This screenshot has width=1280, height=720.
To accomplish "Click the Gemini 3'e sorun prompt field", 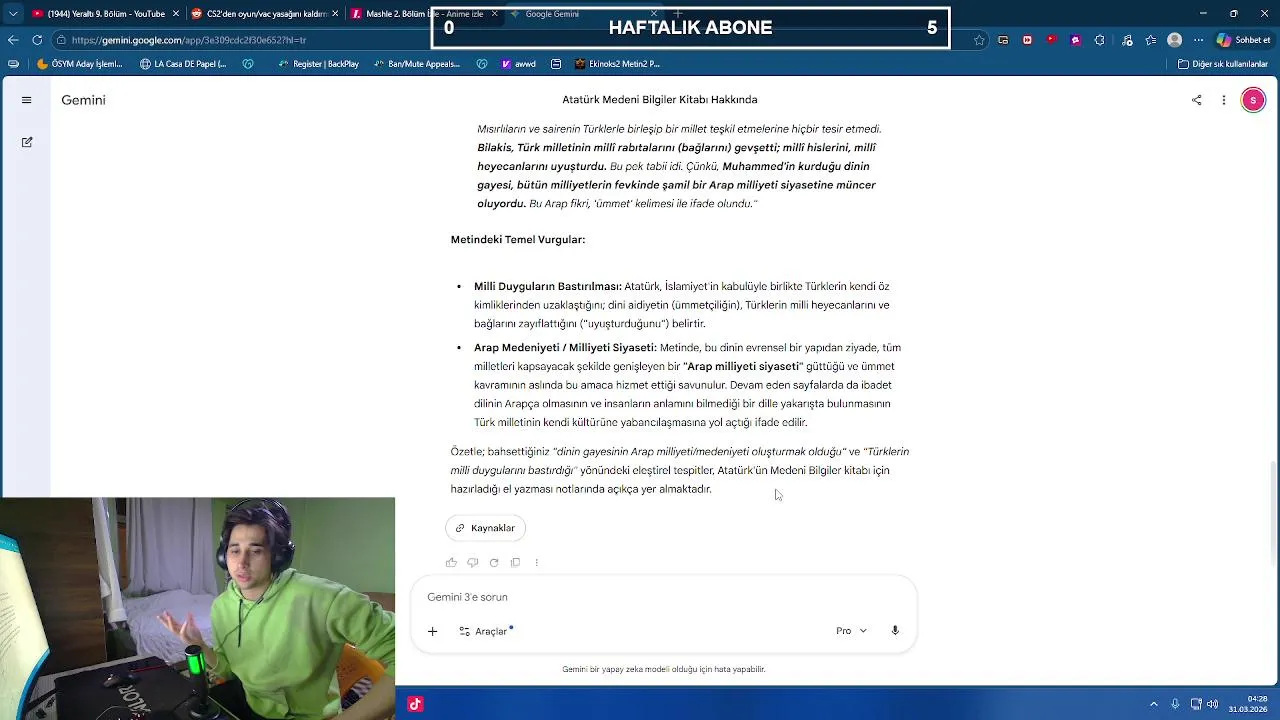I will point(664,597).
